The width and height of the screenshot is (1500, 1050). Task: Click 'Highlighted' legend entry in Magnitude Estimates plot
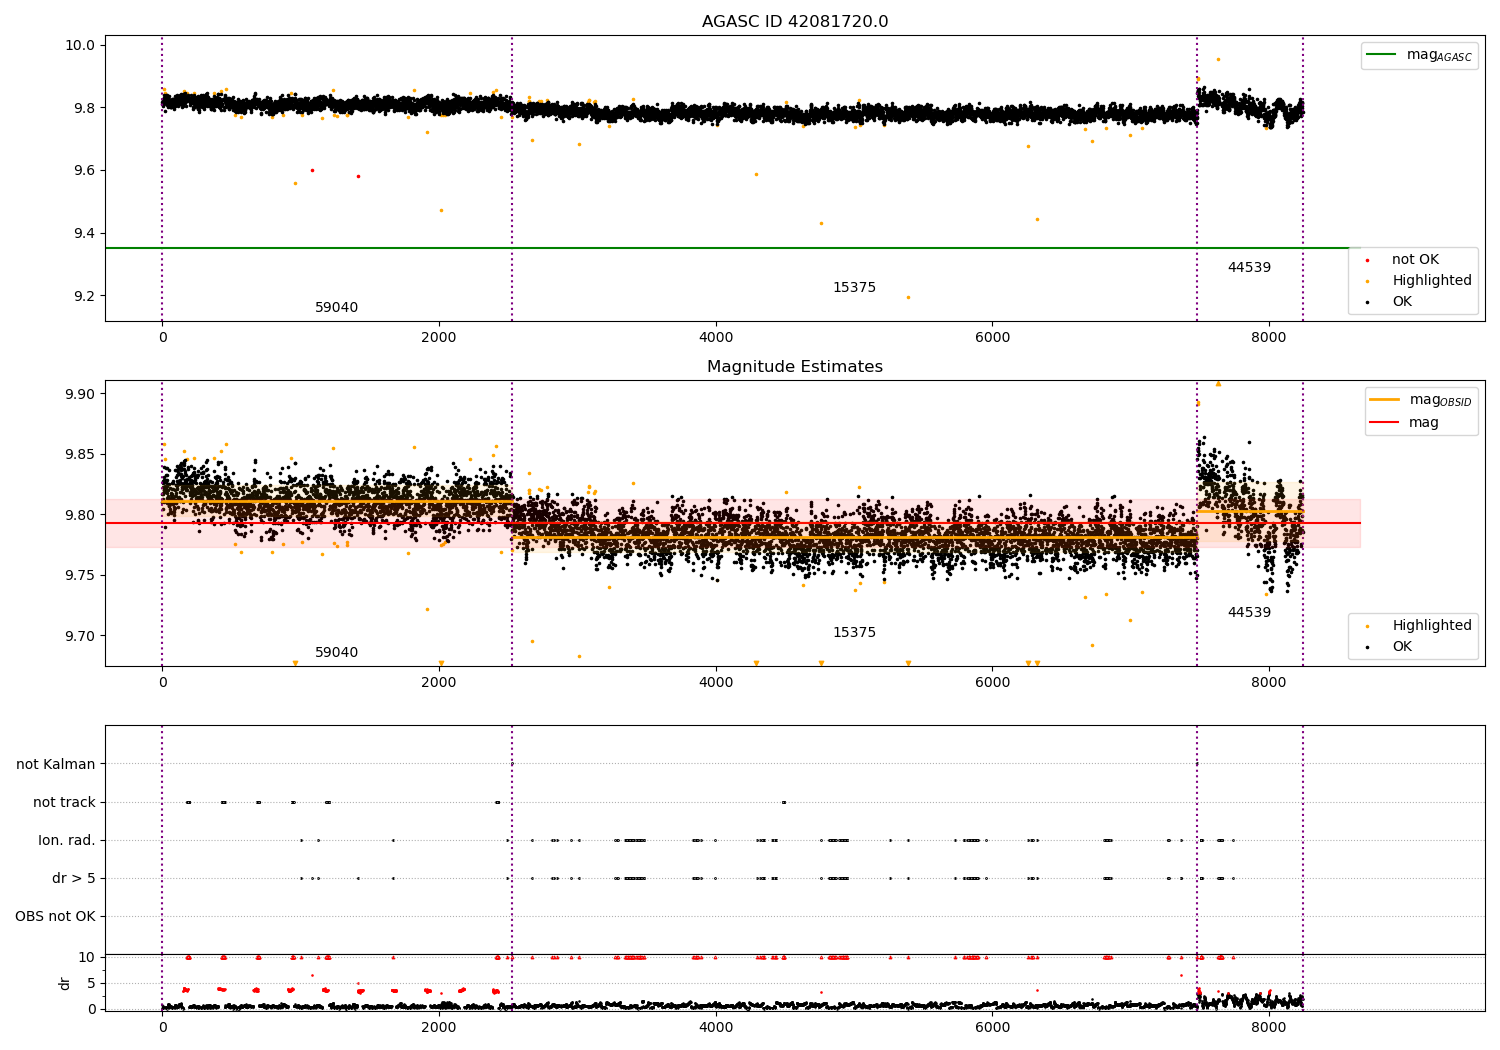pyautogui.click(x=1420, y=626)
